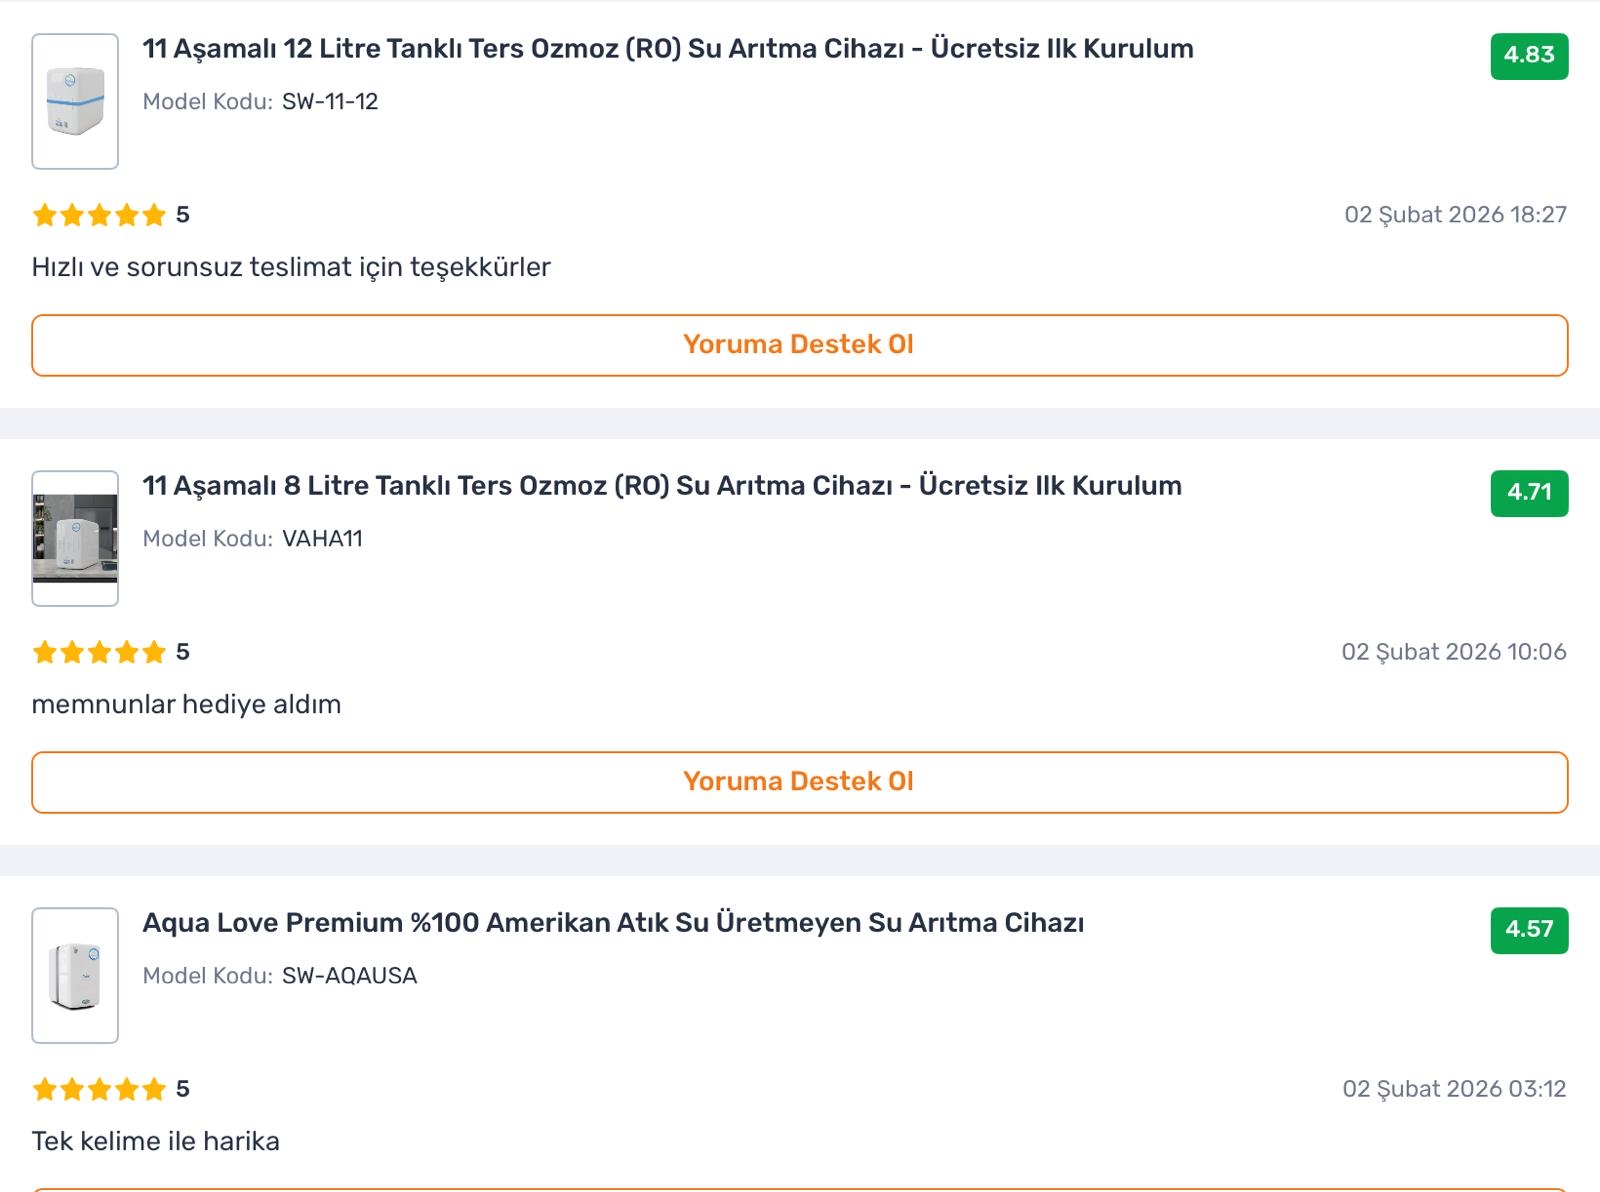Open the SW-AQAUSA product thumbnail
The image size is (1600, 1192).
tap(75, 975)
